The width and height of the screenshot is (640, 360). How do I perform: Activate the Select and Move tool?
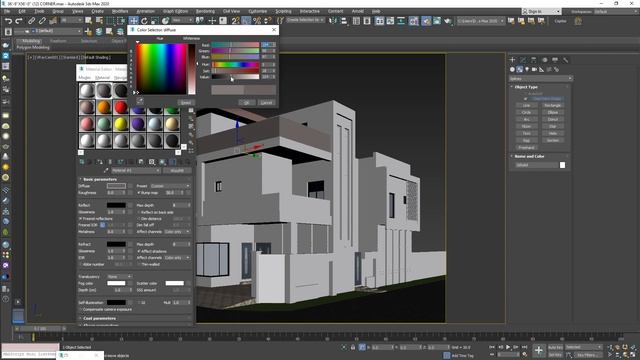133,20
